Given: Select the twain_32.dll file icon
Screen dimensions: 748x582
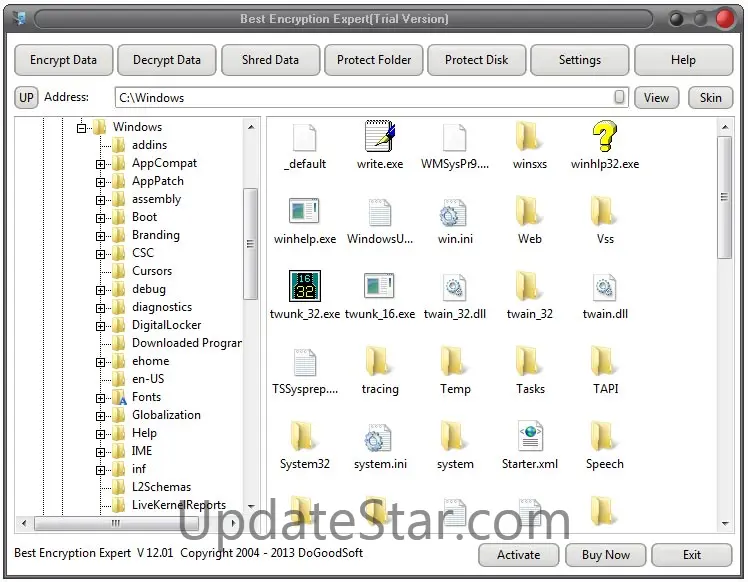Looking at the screenshot, I should (x=454, y=287).
